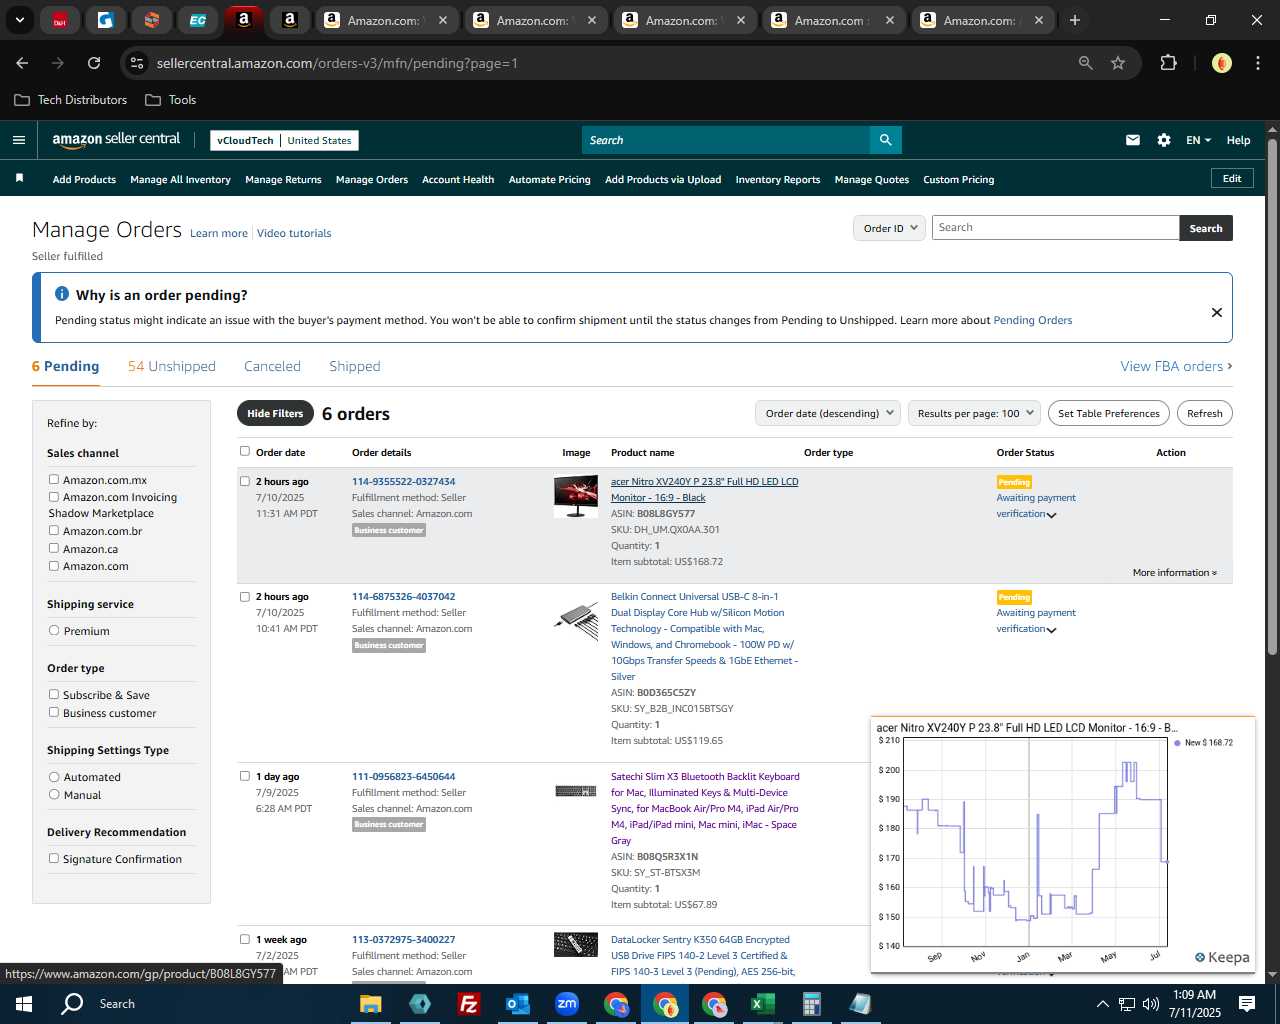This screenshot has width=1280, height=1024.
Task: Open Automate Pricing menu item
Action: [x=550, y=180]
